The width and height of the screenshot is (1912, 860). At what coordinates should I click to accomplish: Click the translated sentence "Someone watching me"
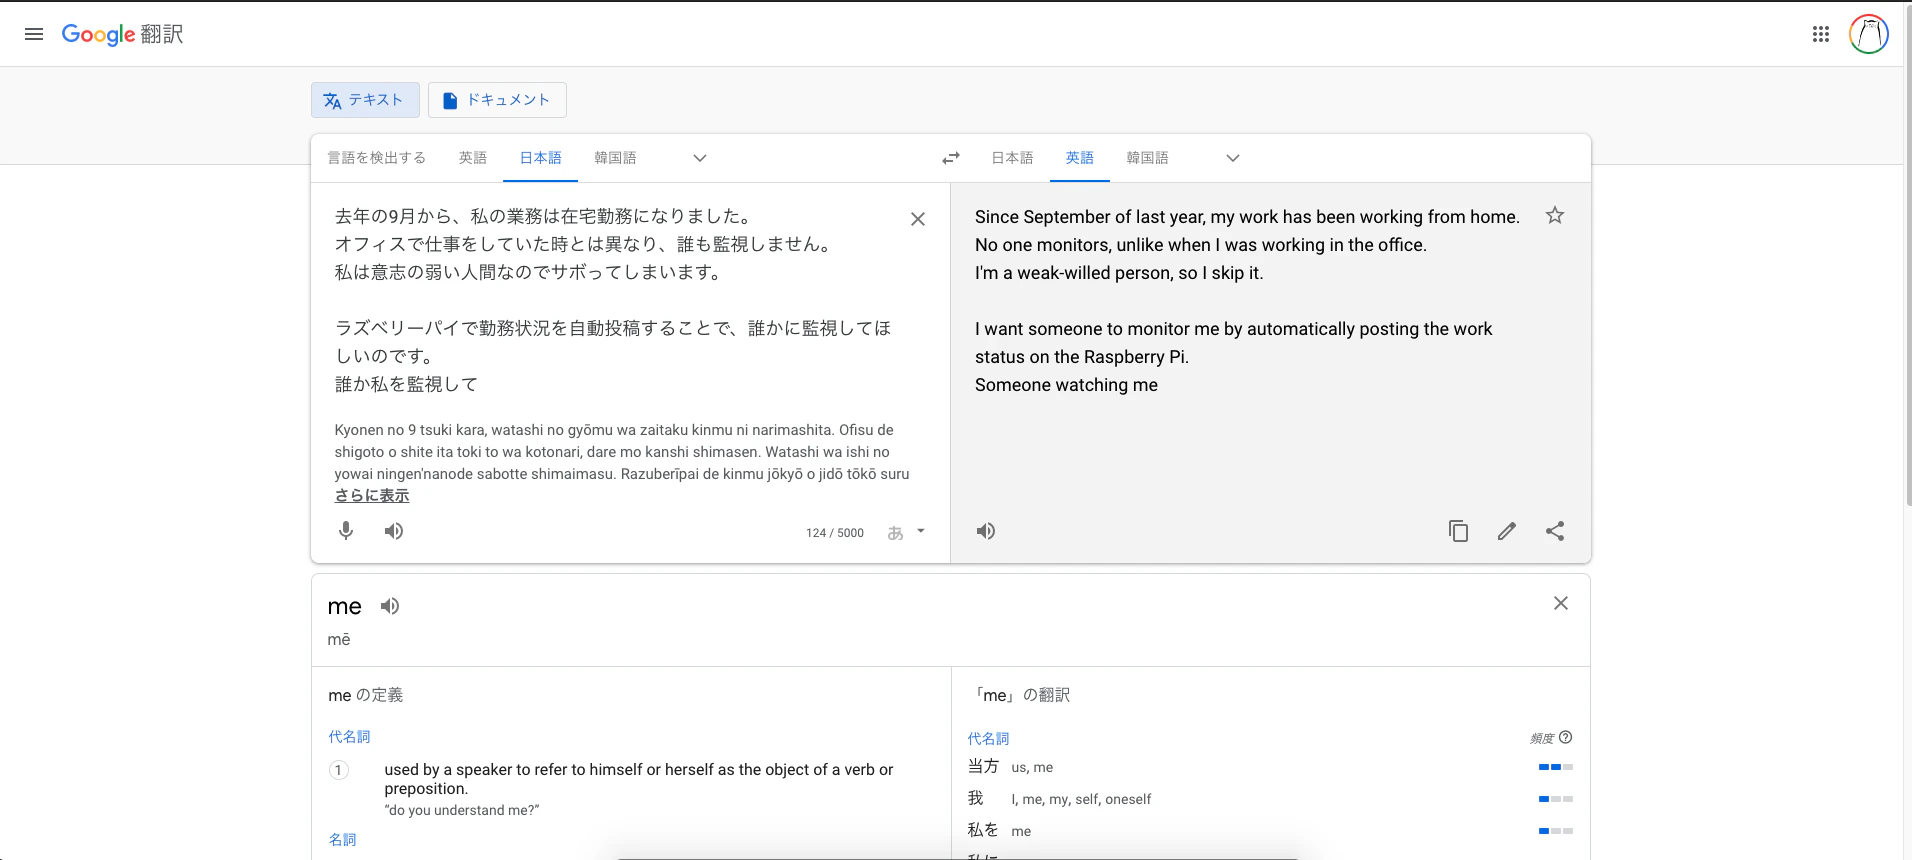click(1066, 385)
